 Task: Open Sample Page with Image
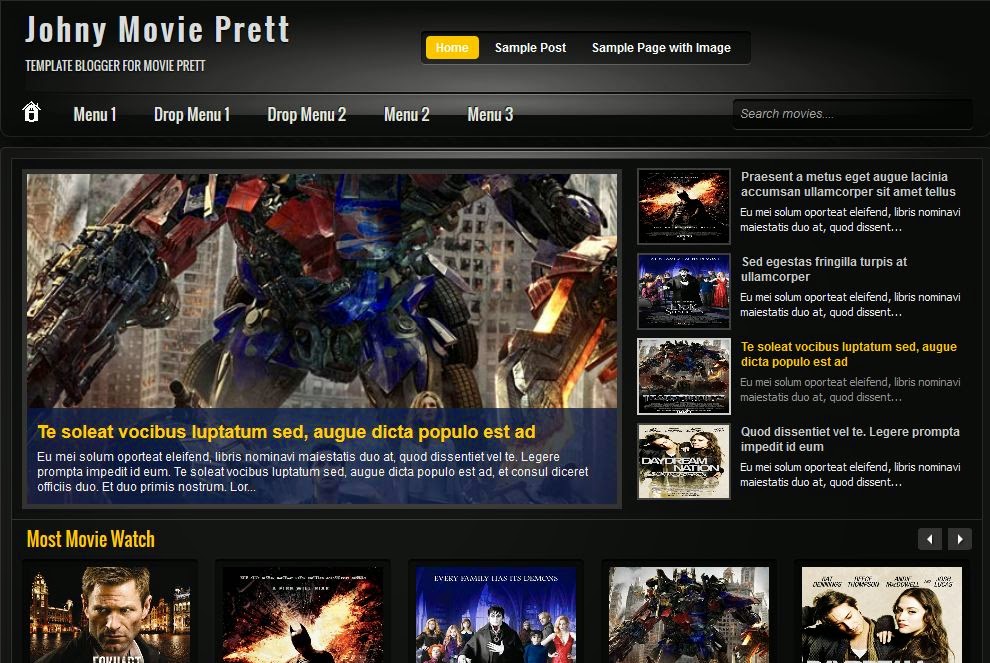click(x=661, y=47)
